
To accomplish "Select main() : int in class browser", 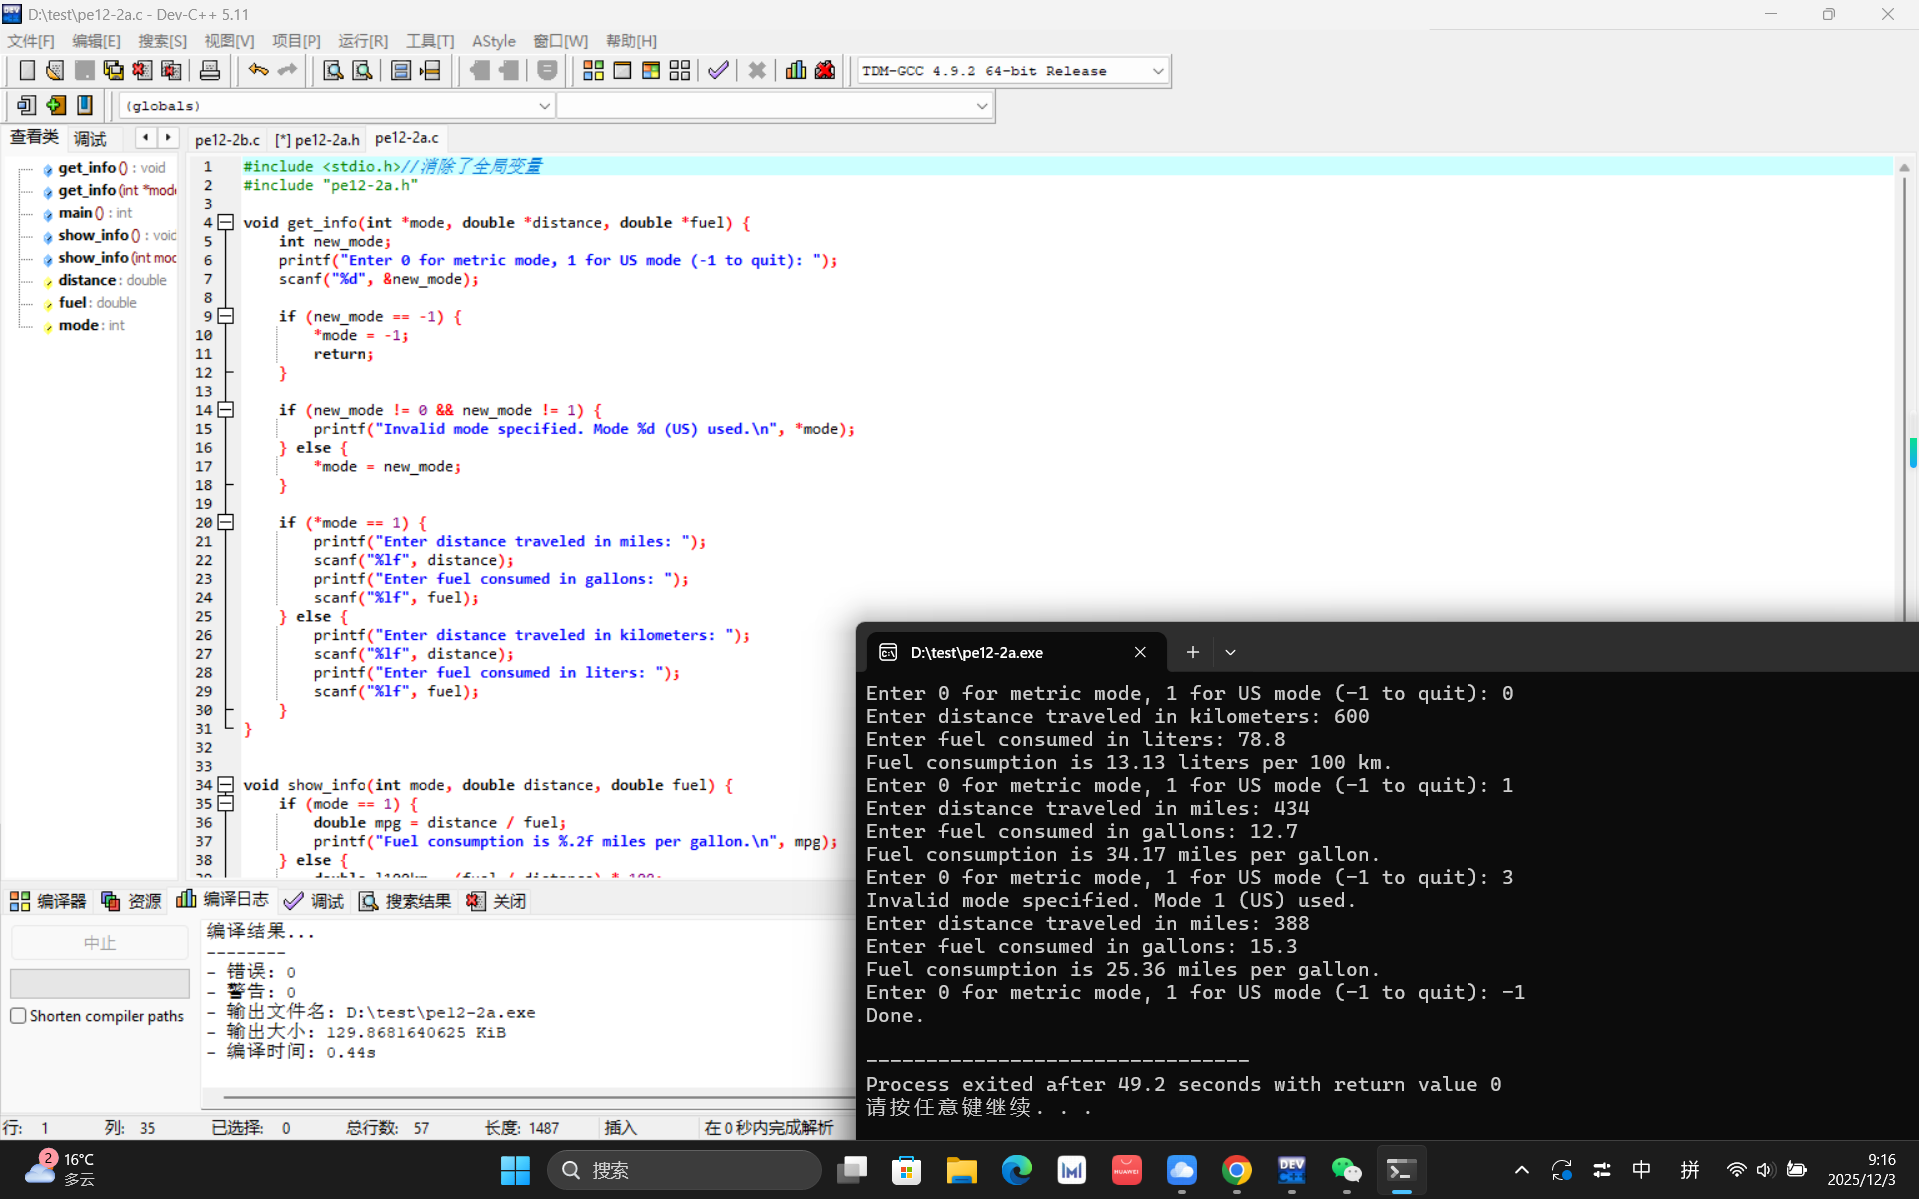I will (95, 213).
